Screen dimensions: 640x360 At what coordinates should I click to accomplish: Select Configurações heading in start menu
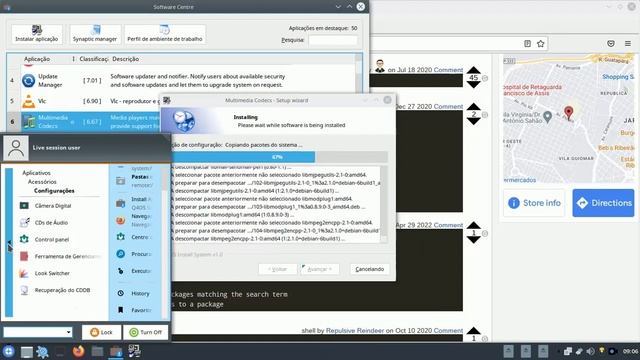(54, 191)
